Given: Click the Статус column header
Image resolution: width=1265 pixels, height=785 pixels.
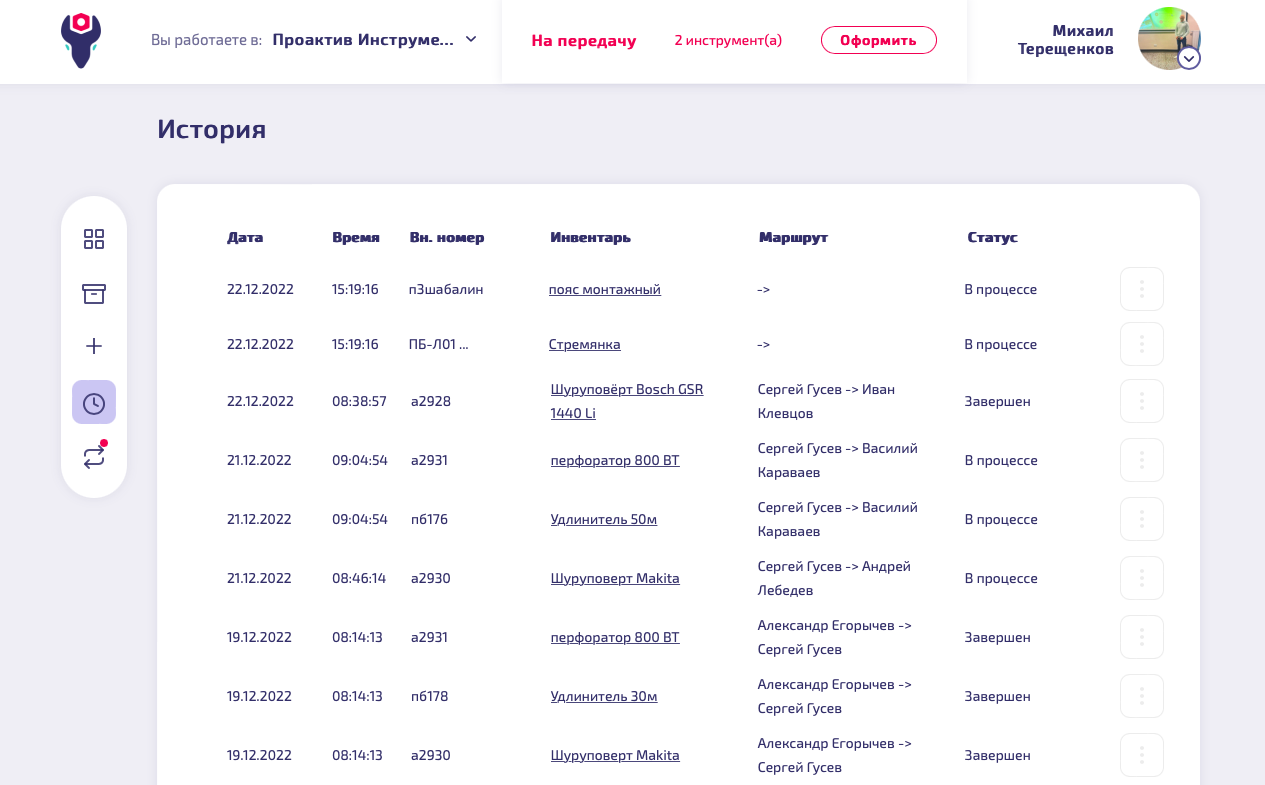Looking at the screenshot, I should [992, 237].
